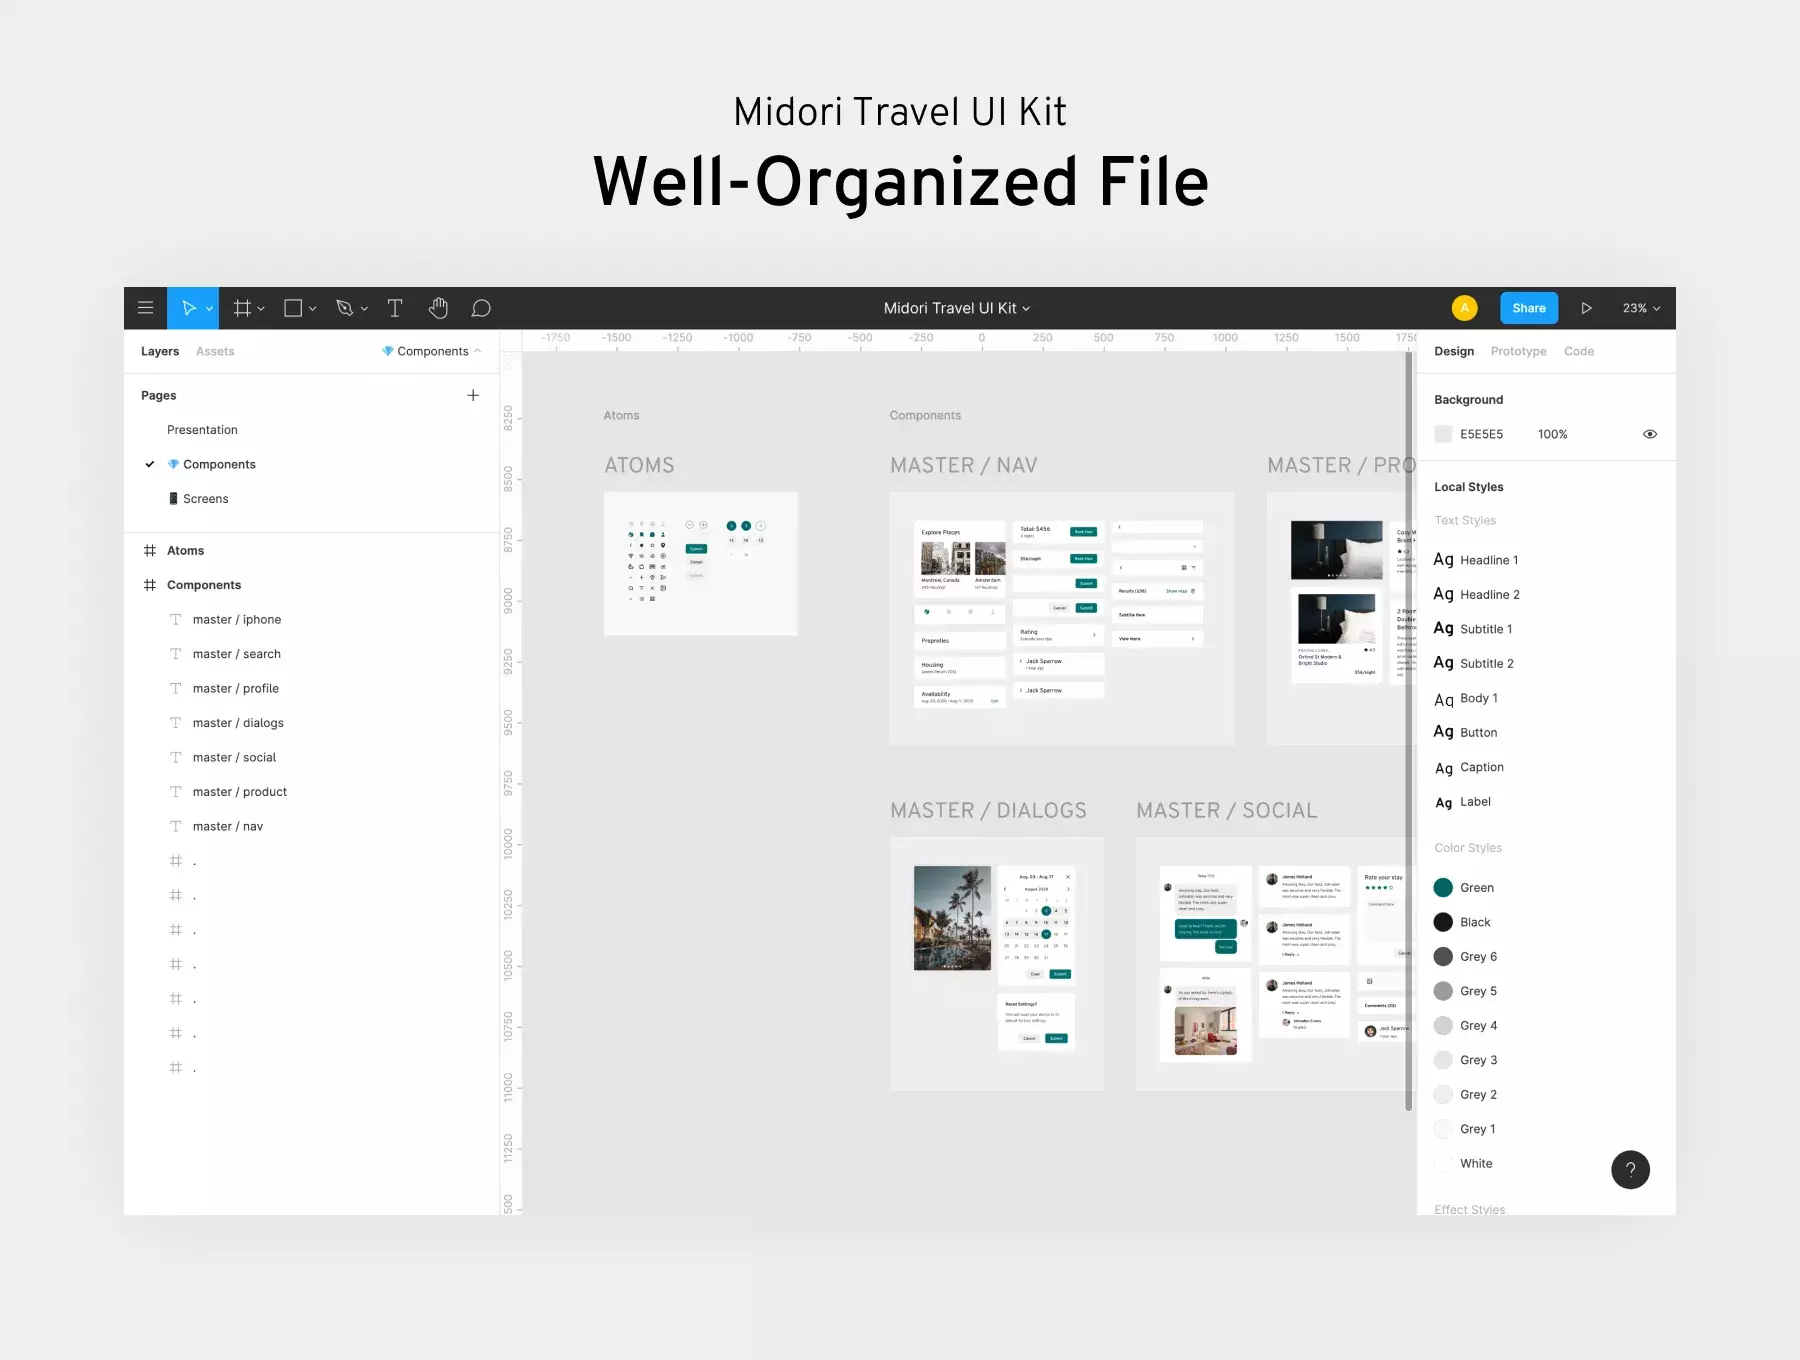Open the Midori Travel UI Kit file menu
The height and width of the screenshot is (1360, 1800).
click(x=956, y=308)
